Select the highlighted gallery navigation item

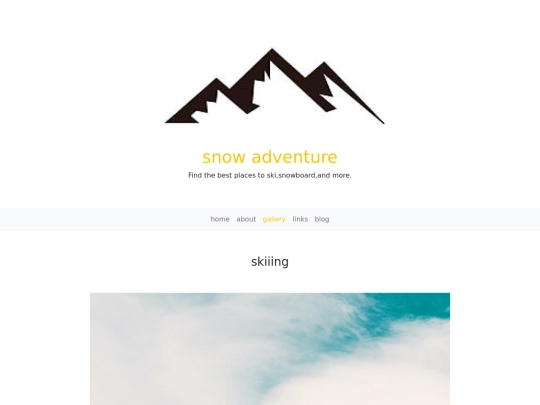pos(274,219)
